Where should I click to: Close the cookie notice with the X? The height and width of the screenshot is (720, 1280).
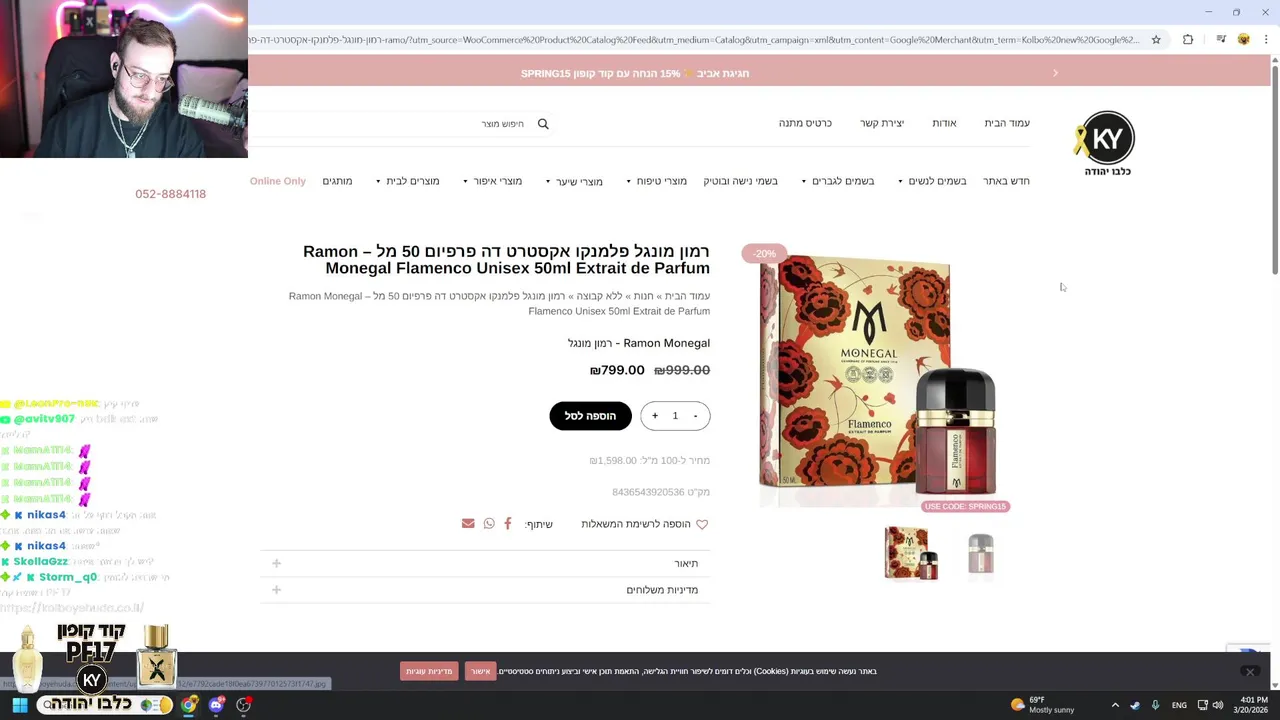pos(1249,671)
